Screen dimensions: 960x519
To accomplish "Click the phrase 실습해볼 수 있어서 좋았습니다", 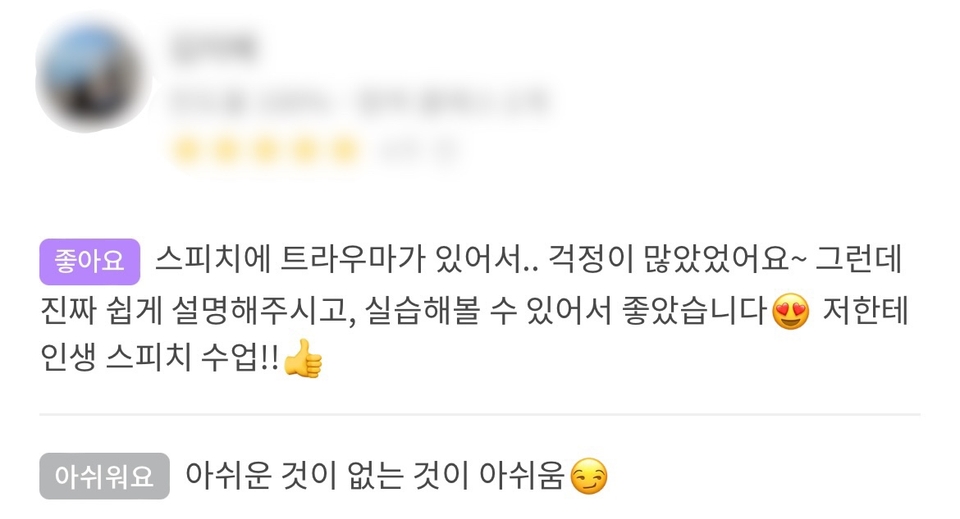I will pyautogui.click(x=567, y=312).
